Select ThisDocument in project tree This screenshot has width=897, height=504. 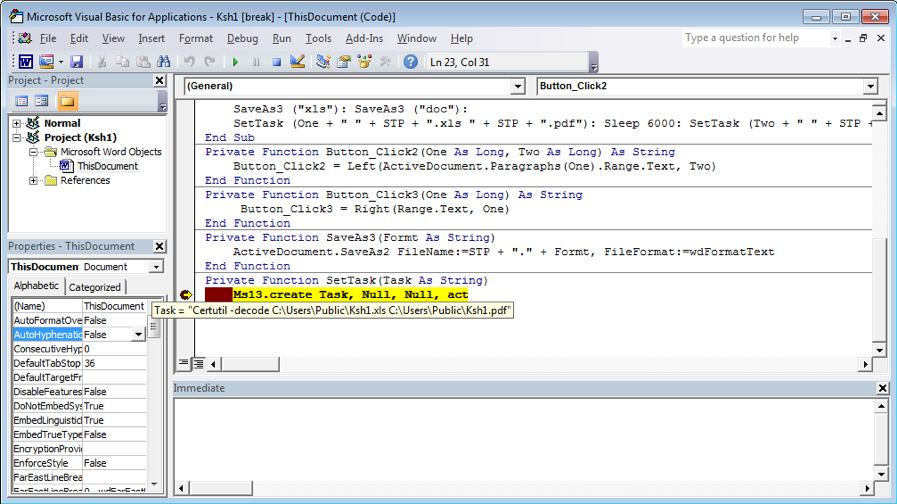108,166
